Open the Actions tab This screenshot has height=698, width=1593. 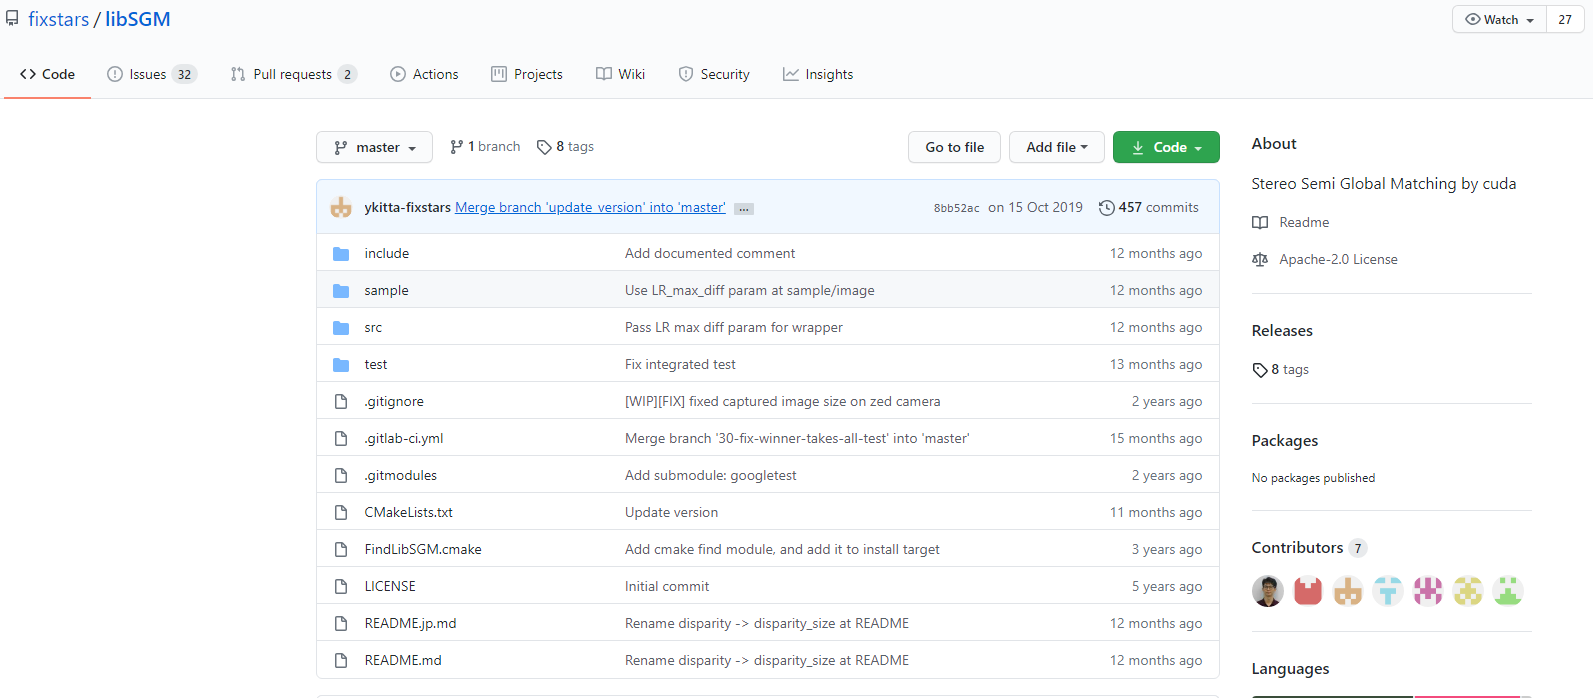click(x=424, y=74)
